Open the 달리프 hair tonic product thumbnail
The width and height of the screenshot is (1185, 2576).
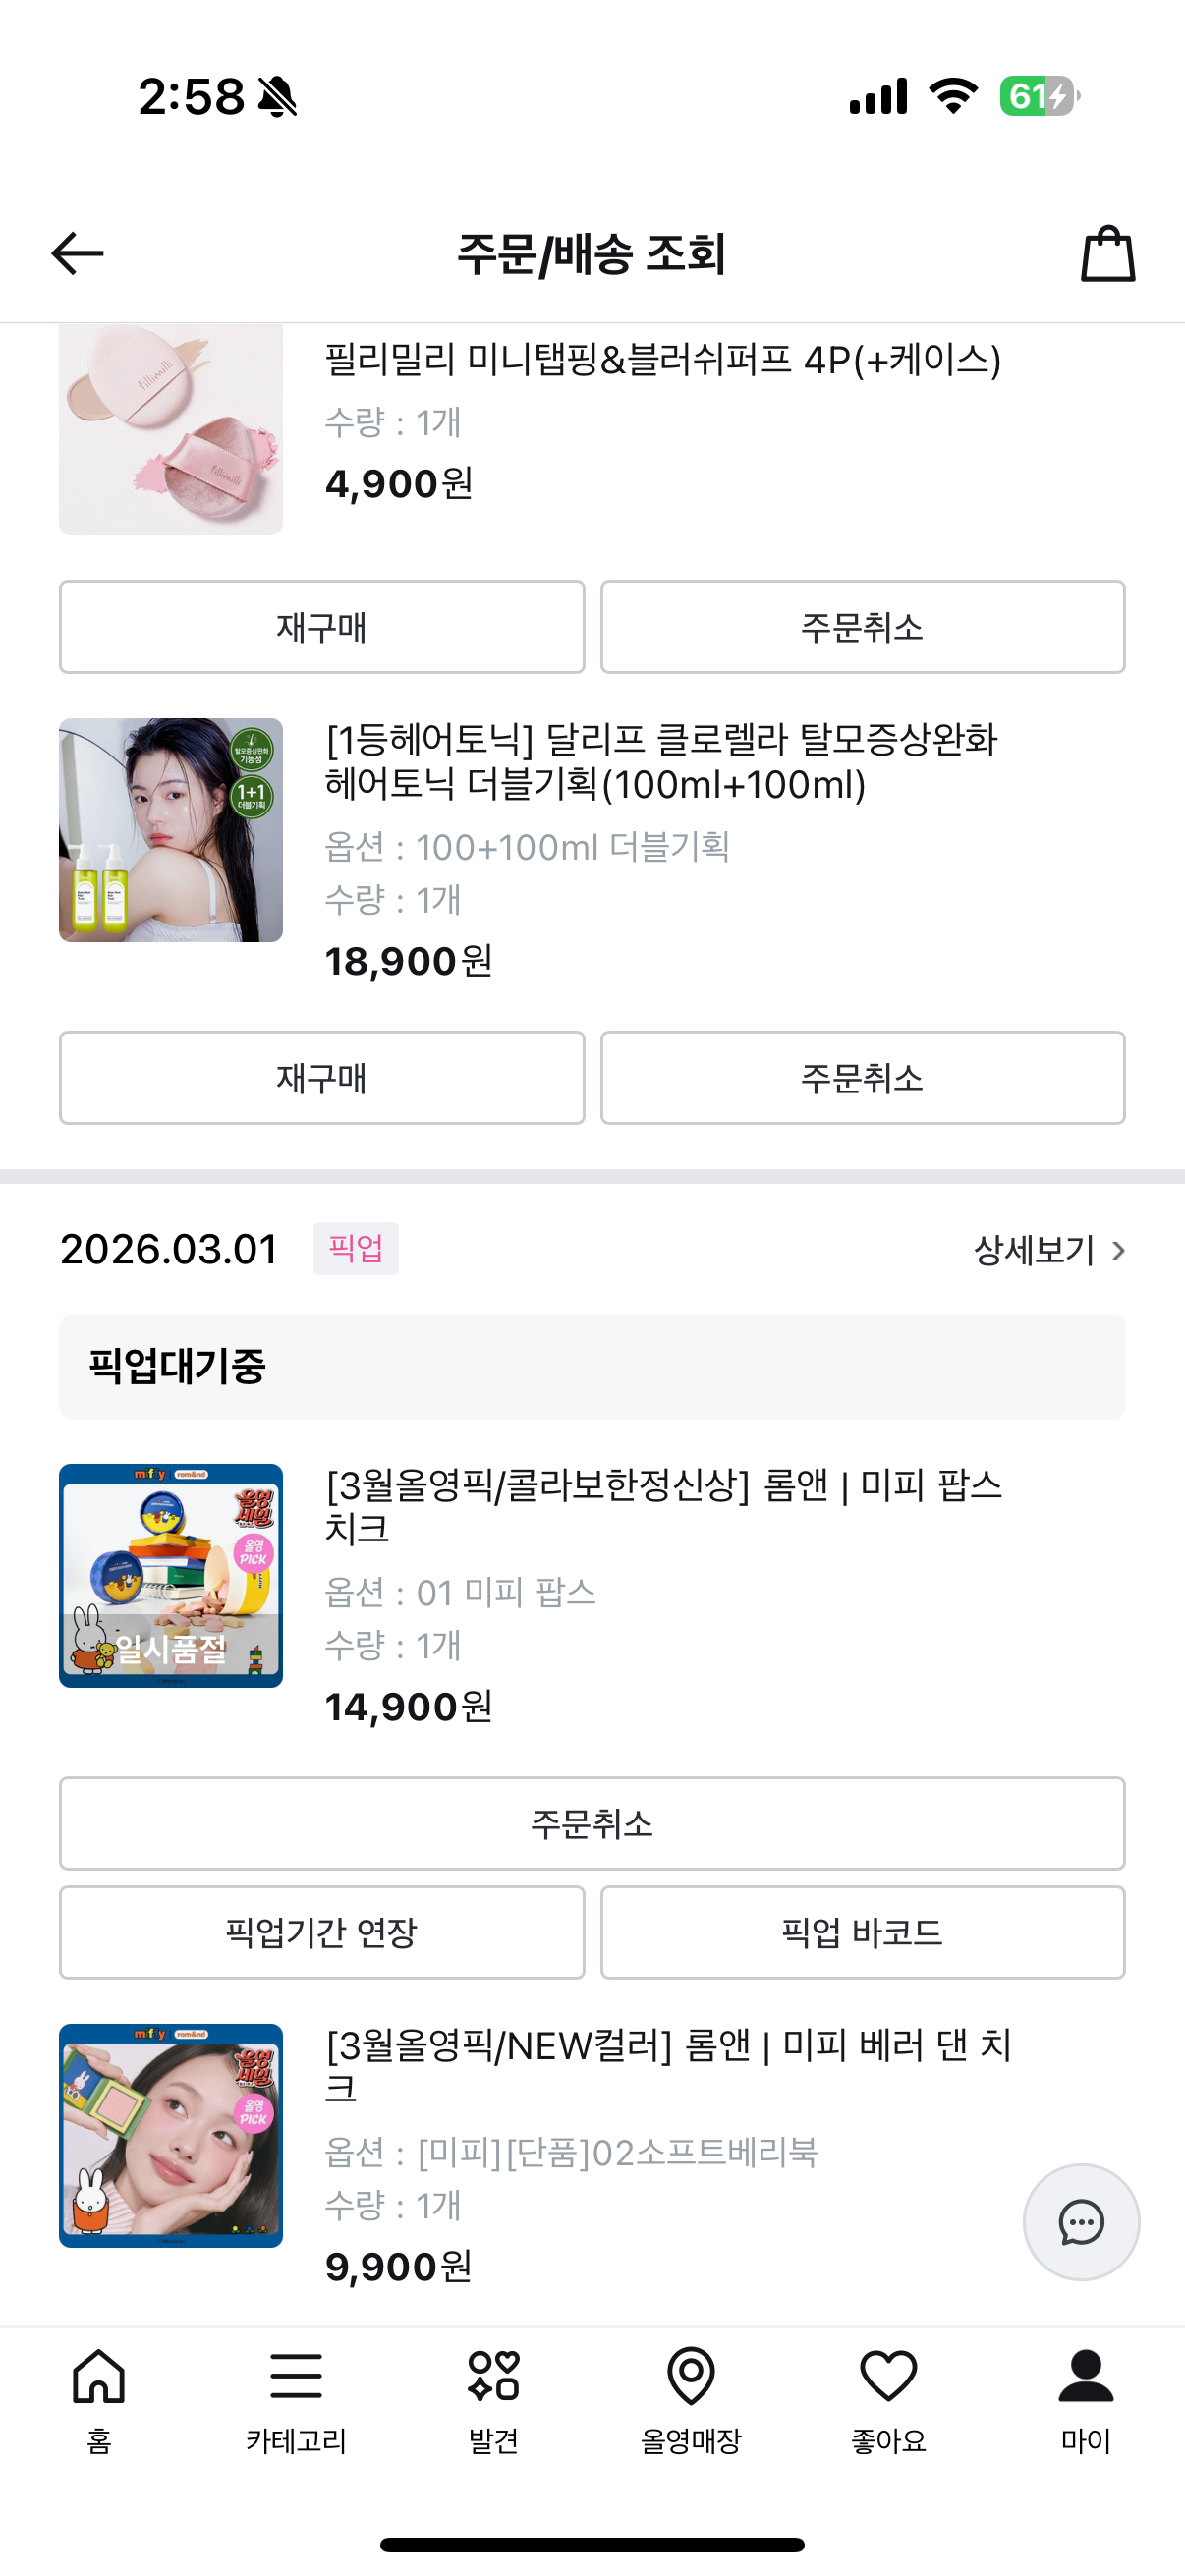(x=171, y=830)
